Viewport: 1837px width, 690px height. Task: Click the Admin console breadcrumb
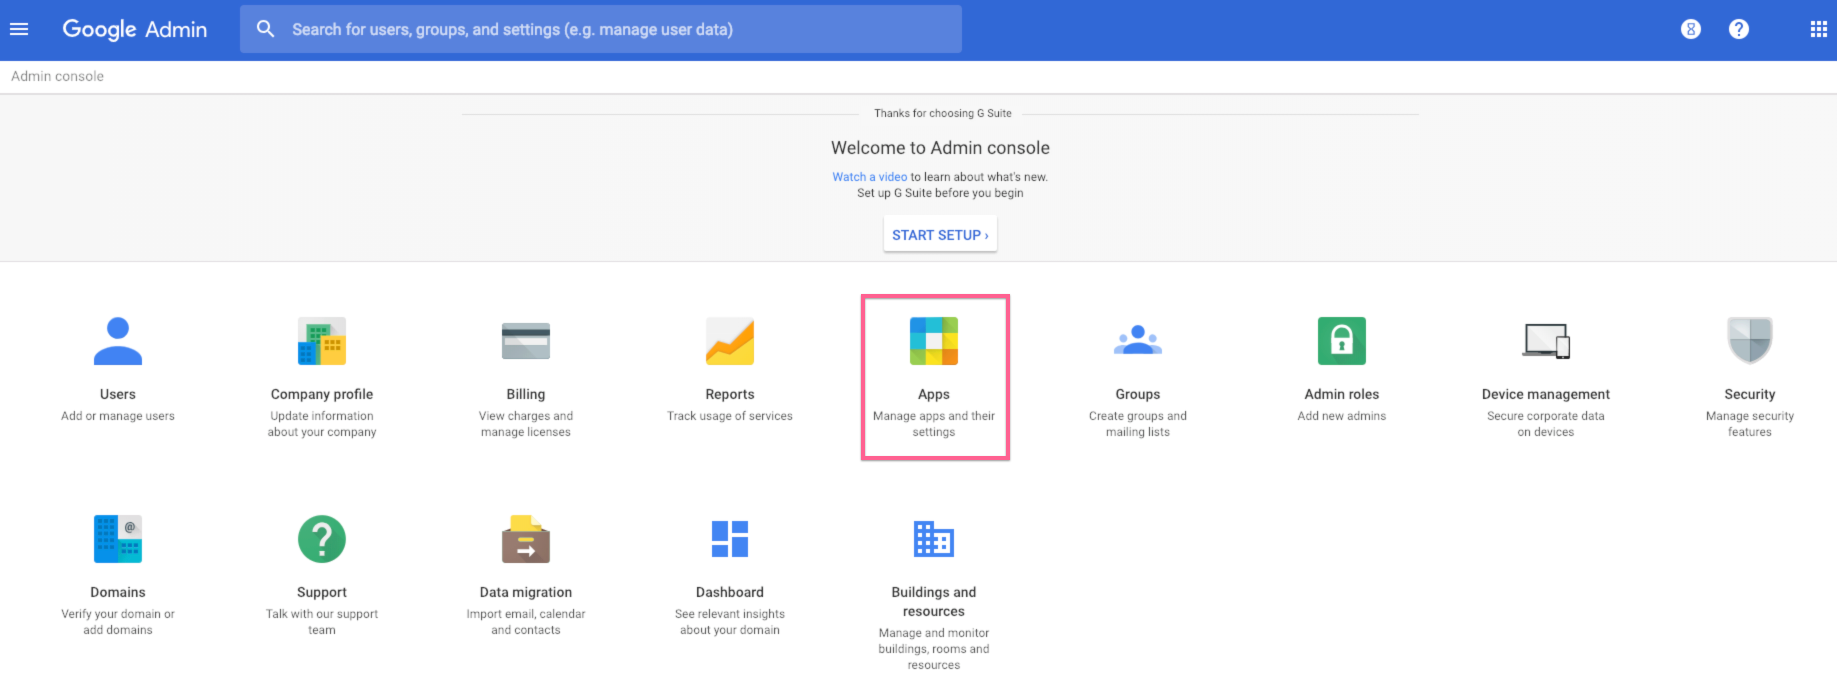tap(57, 76)
